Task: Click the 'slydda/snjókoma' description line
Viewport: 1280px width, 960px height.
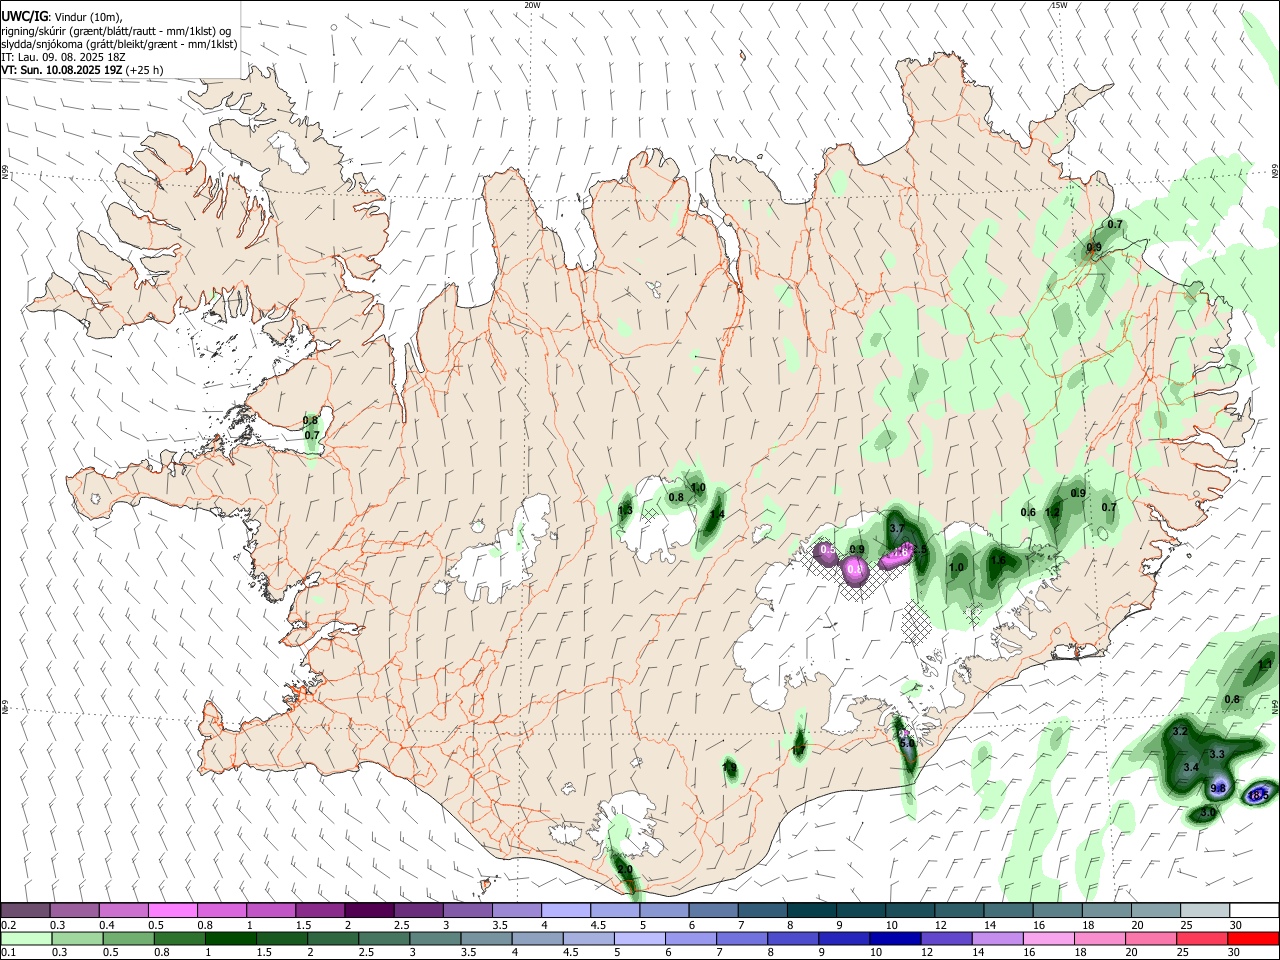Action: 119,44
